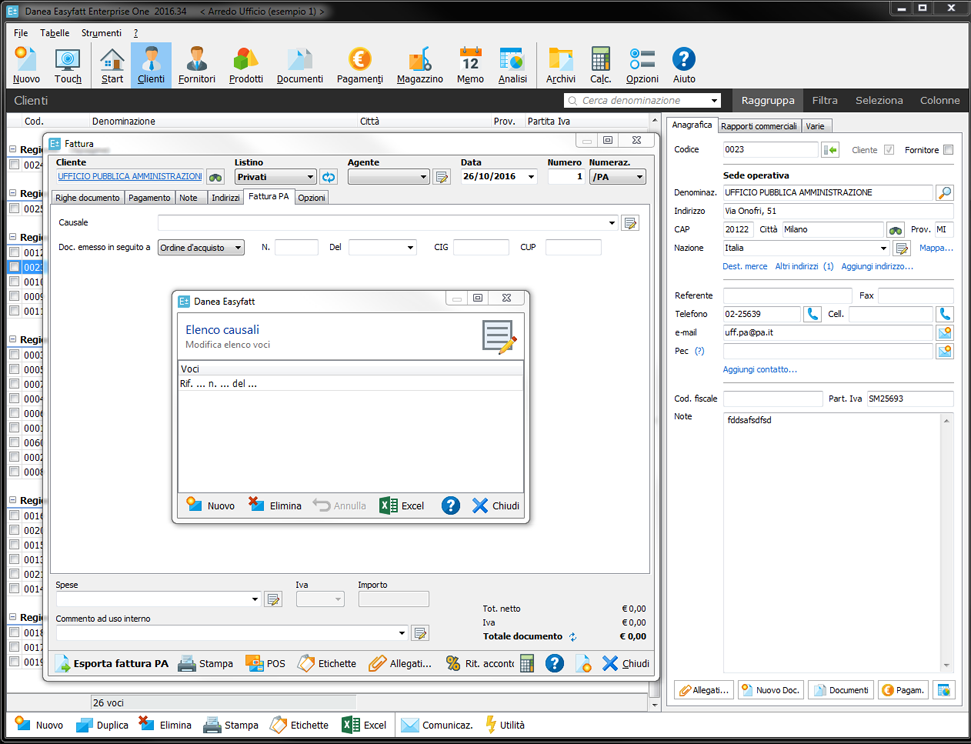Open the Pagamenti euro icon
The width and height of the screenshot is (971, 744).
[360, 65]
